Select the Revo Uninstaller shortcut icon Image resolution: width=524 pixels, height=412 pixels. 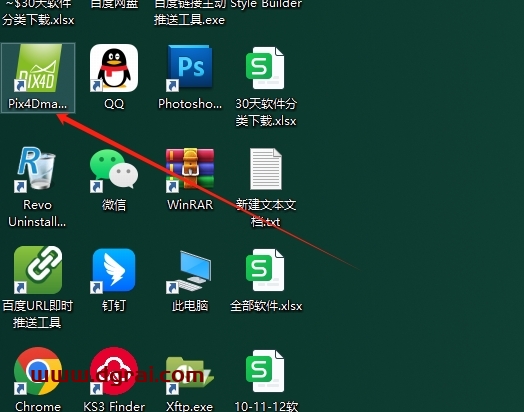[x=35, y=170]
